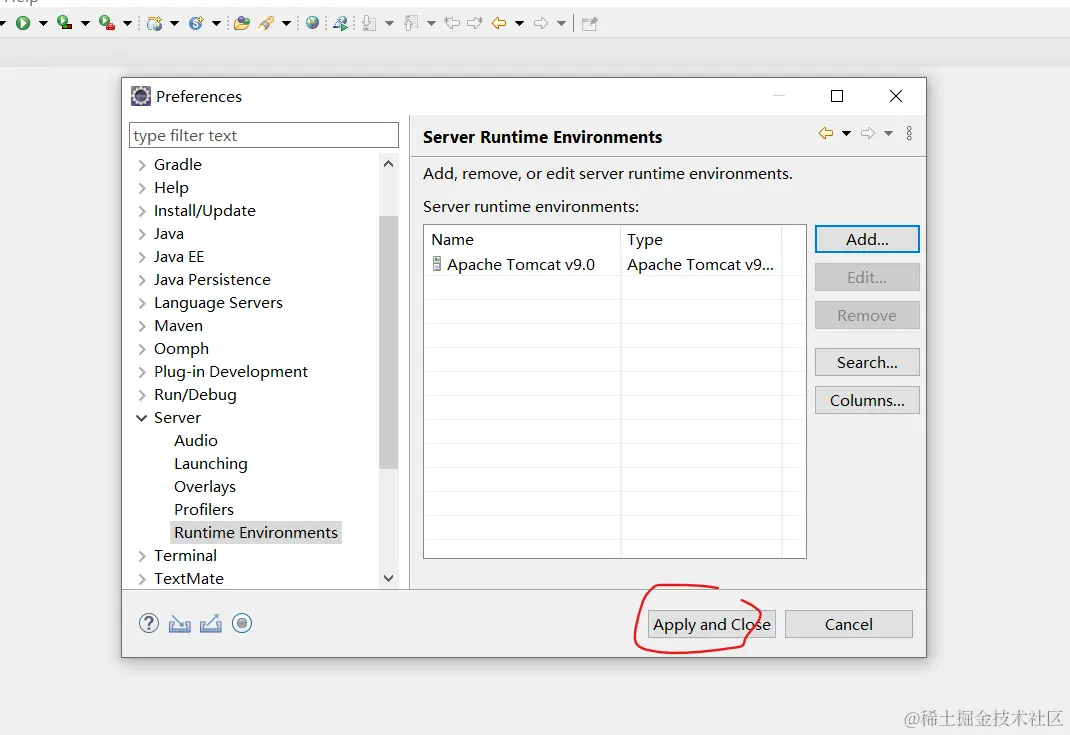Open main toolbar Back history dropdown

[x=519, y=23]
